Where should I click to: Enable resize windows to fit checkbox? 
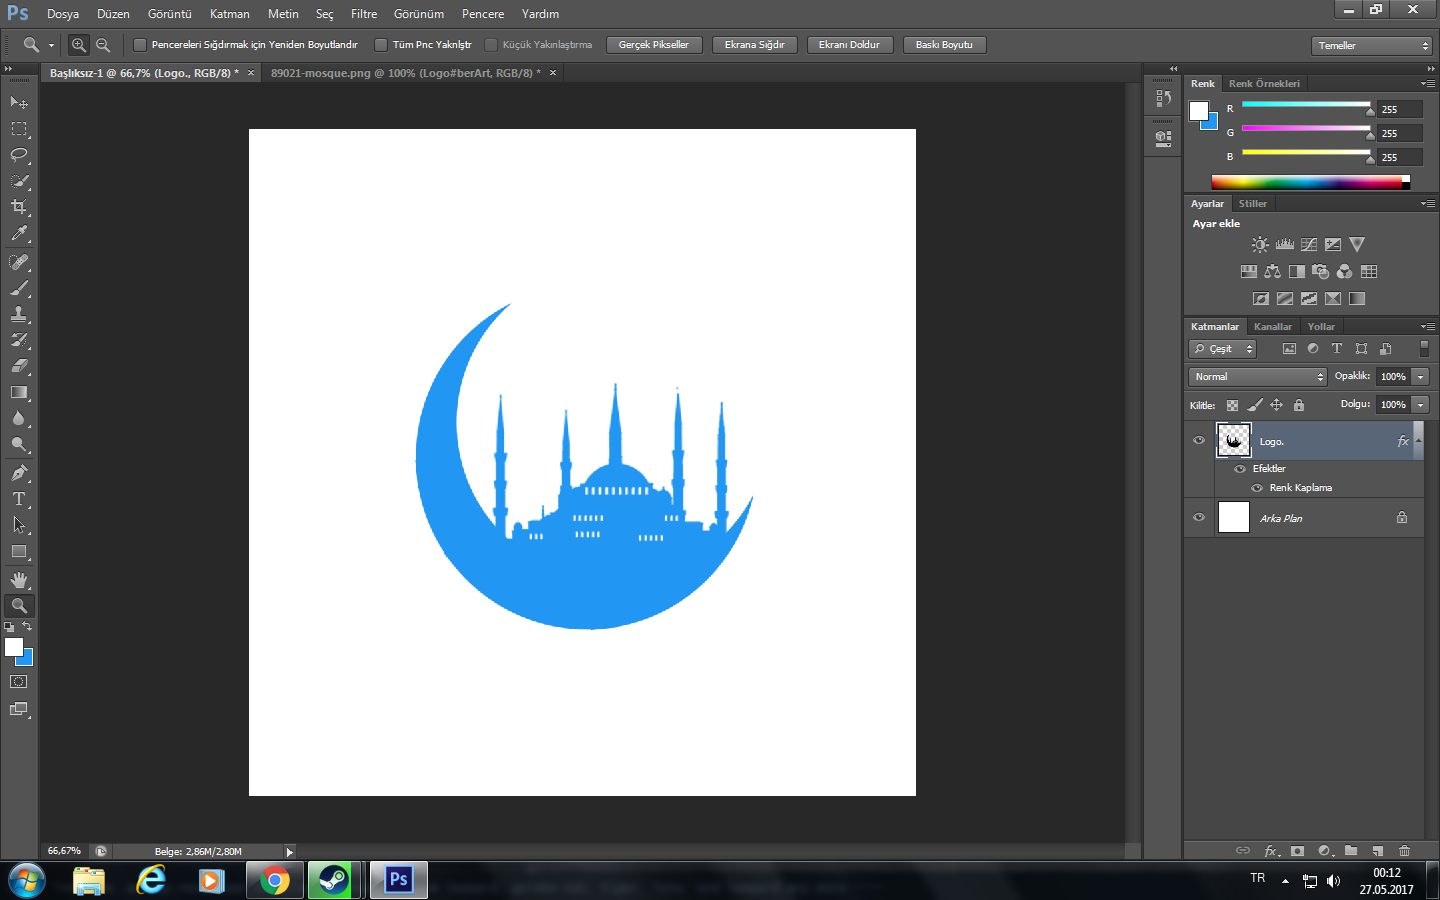pos(140,45)
